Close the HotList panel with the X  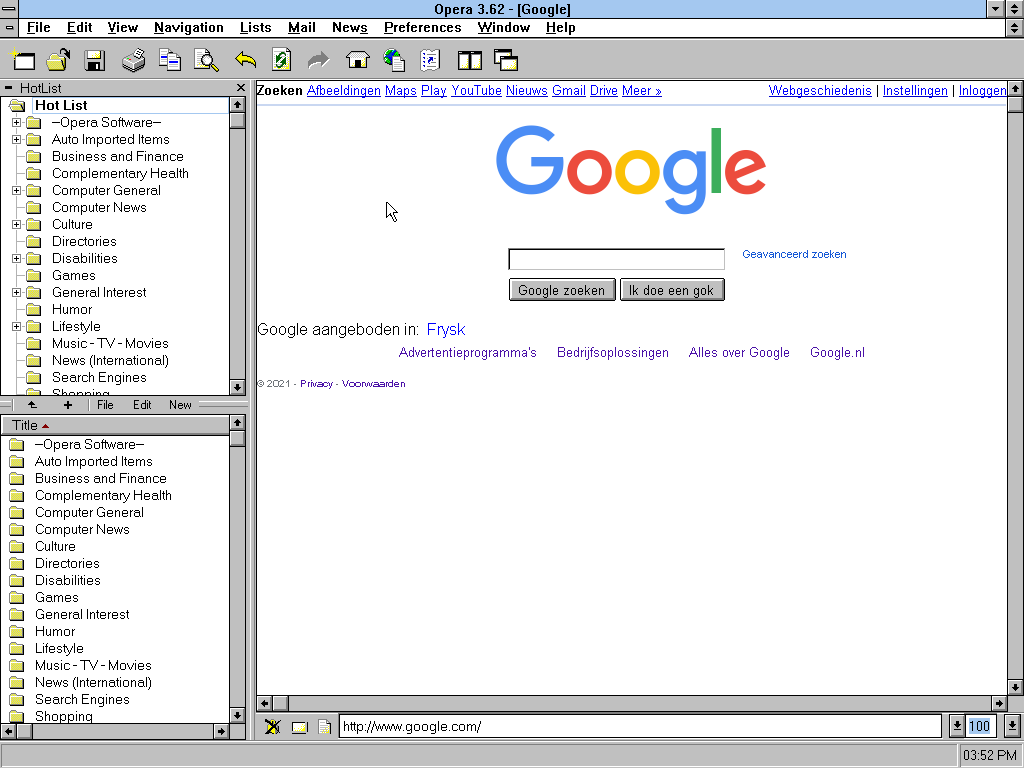240,88
